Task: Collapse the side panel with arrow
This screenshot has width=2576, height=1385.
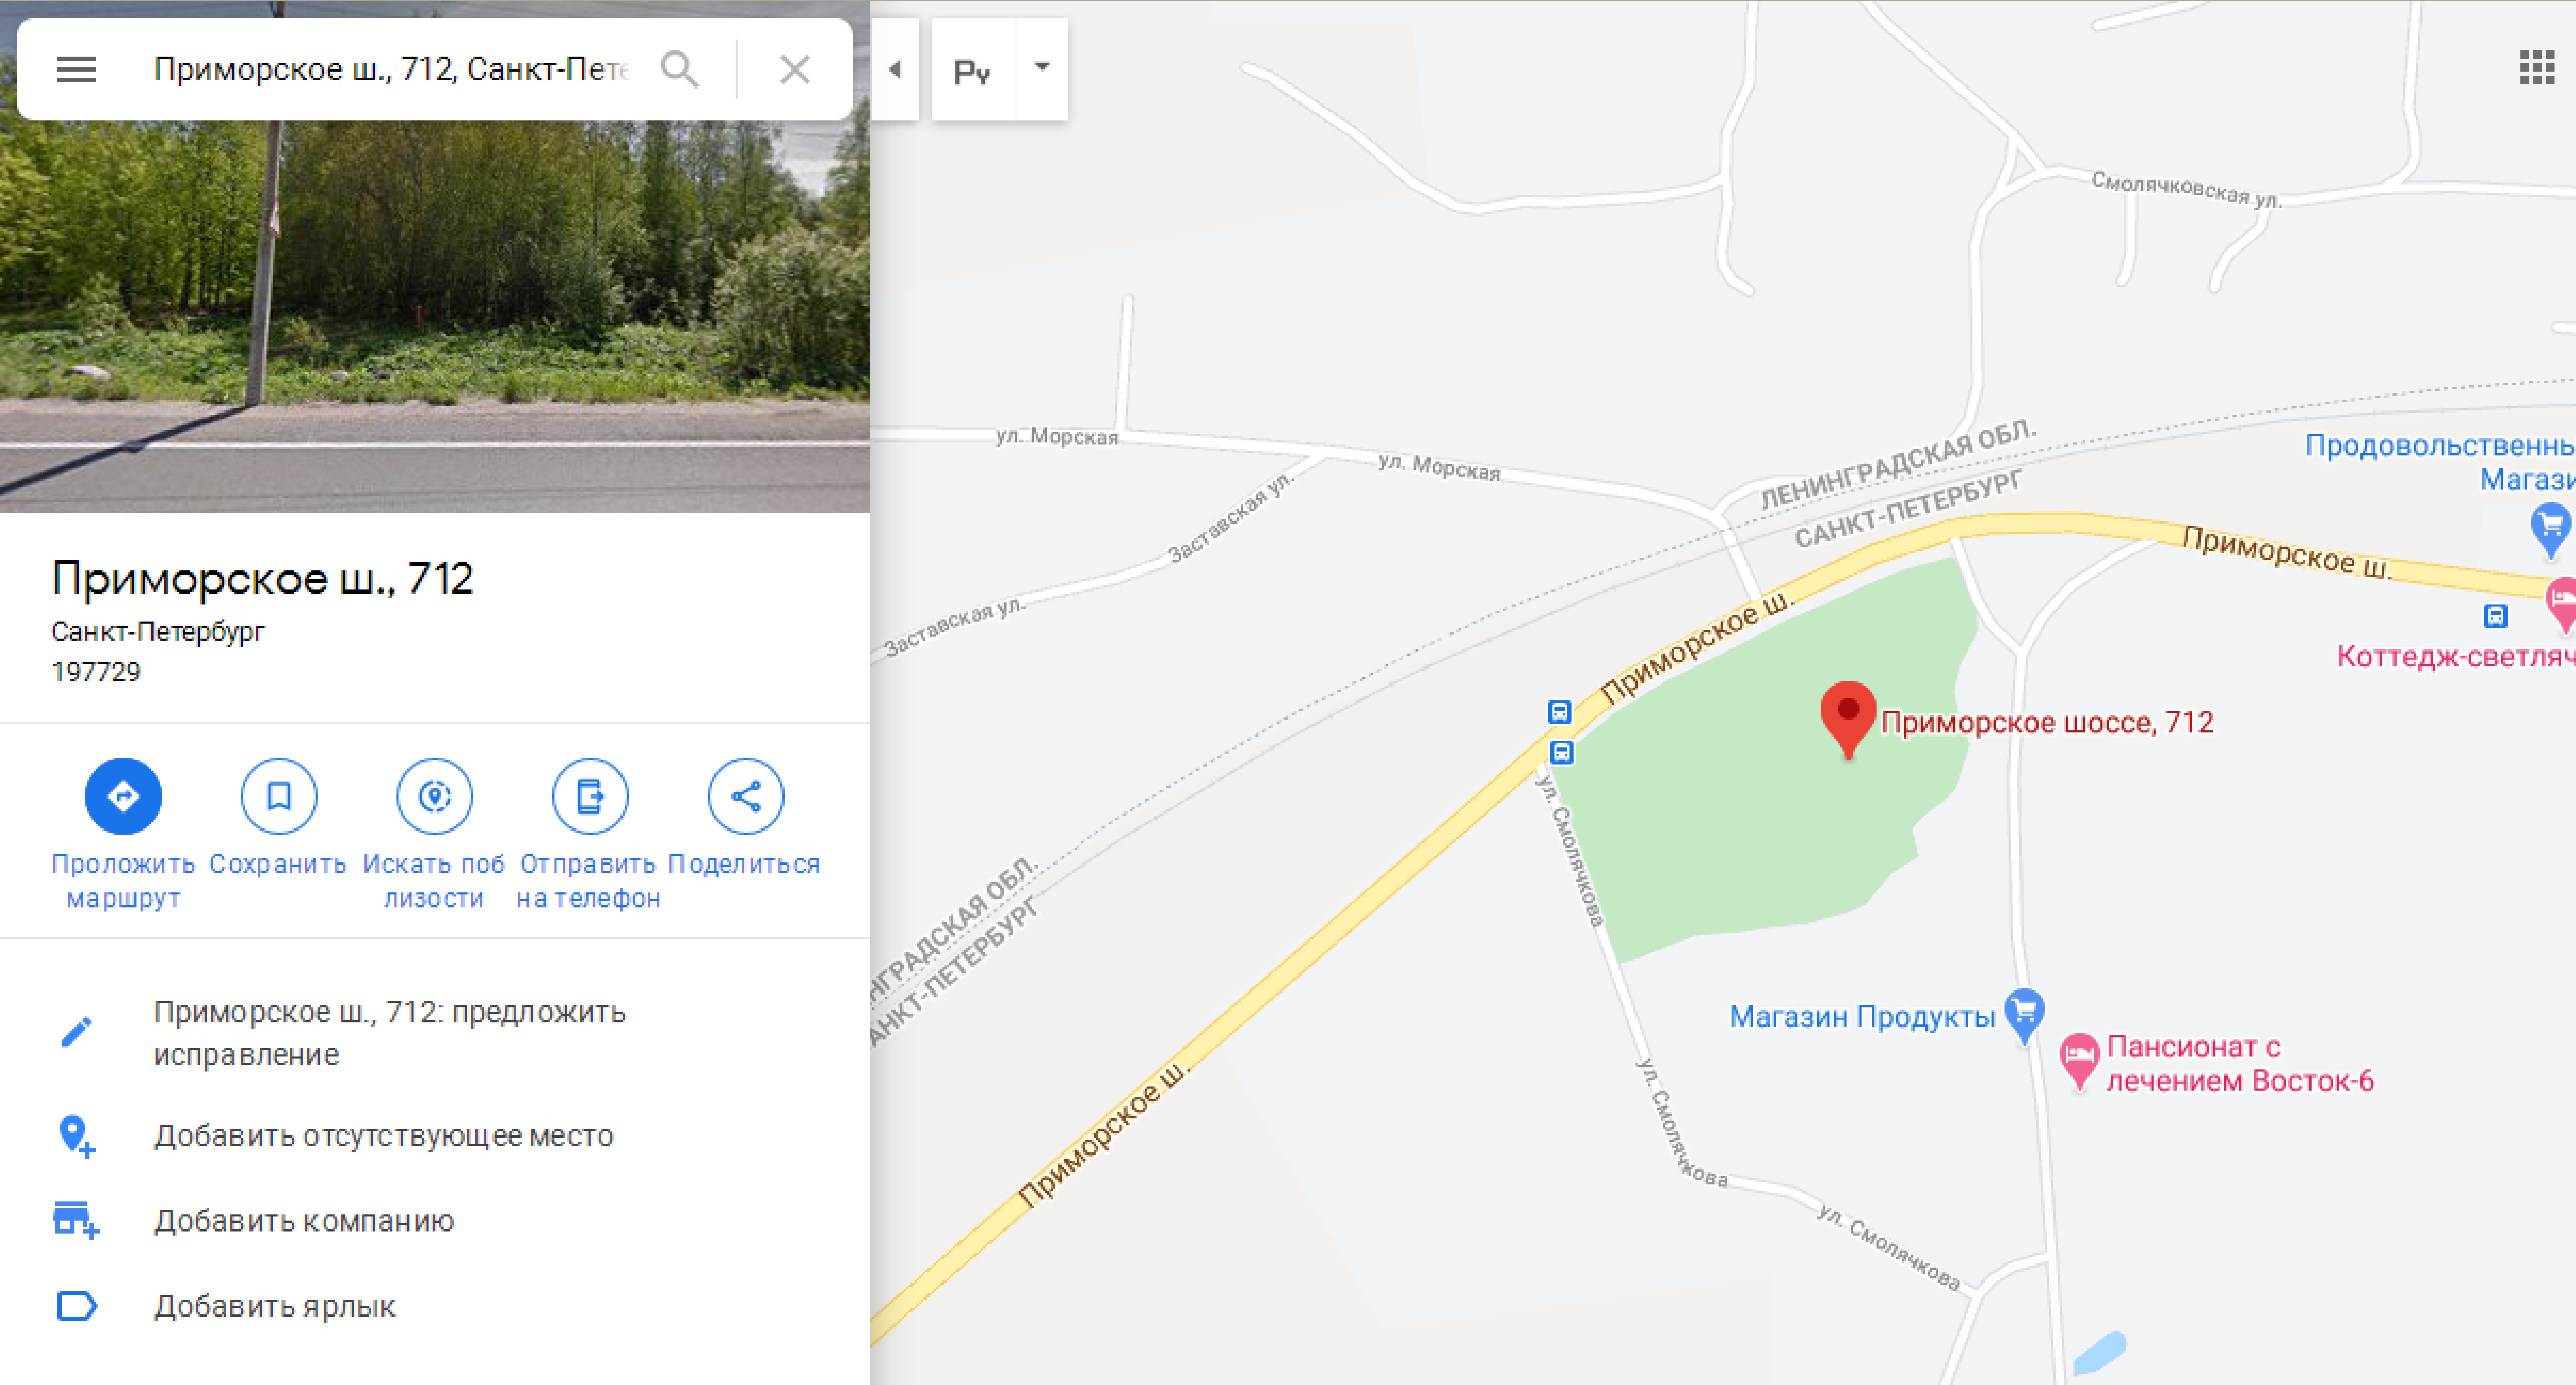Action: pos(895,69)
